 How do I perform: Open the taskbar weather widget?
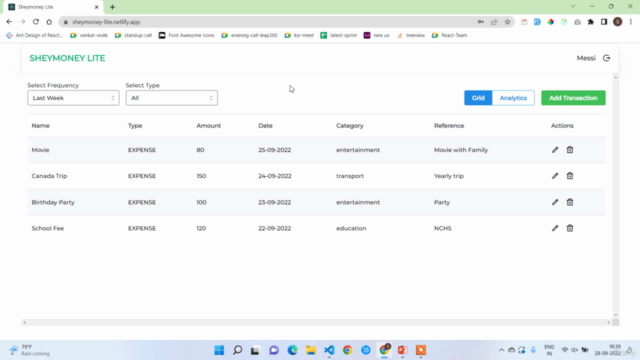(30, 350)
